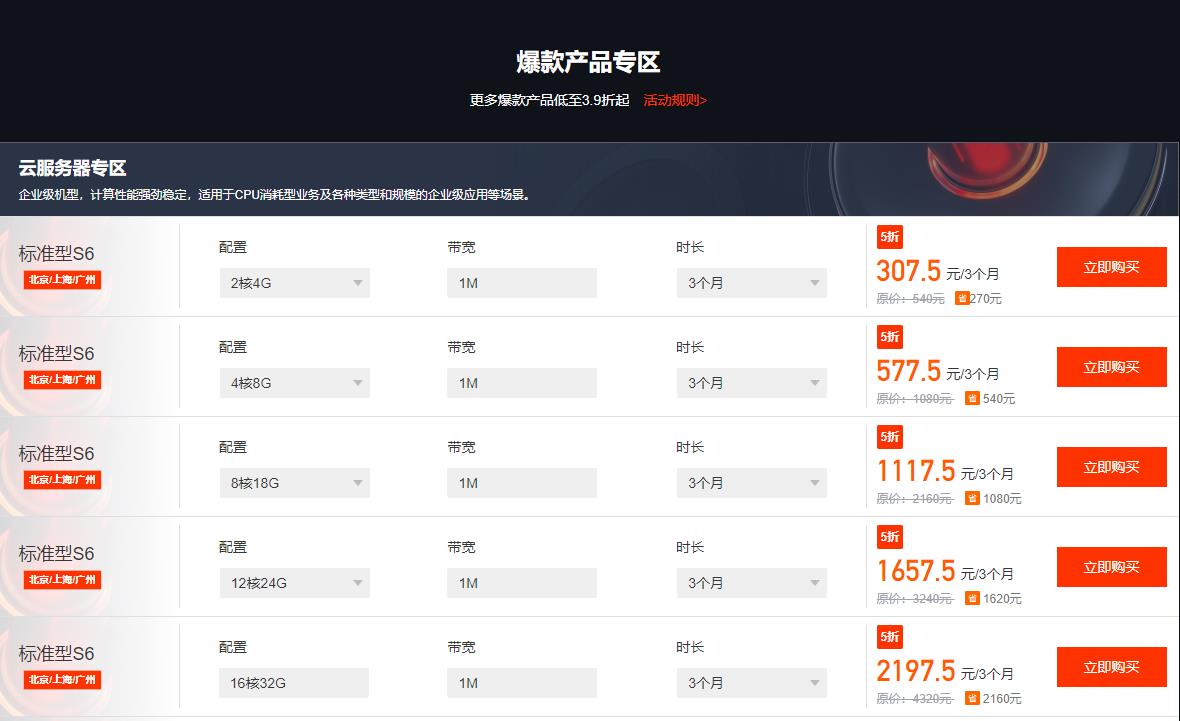Buy the 2核4G server with 立即购买
This screenshot has width=1180, height=721.
[1112, 267]
